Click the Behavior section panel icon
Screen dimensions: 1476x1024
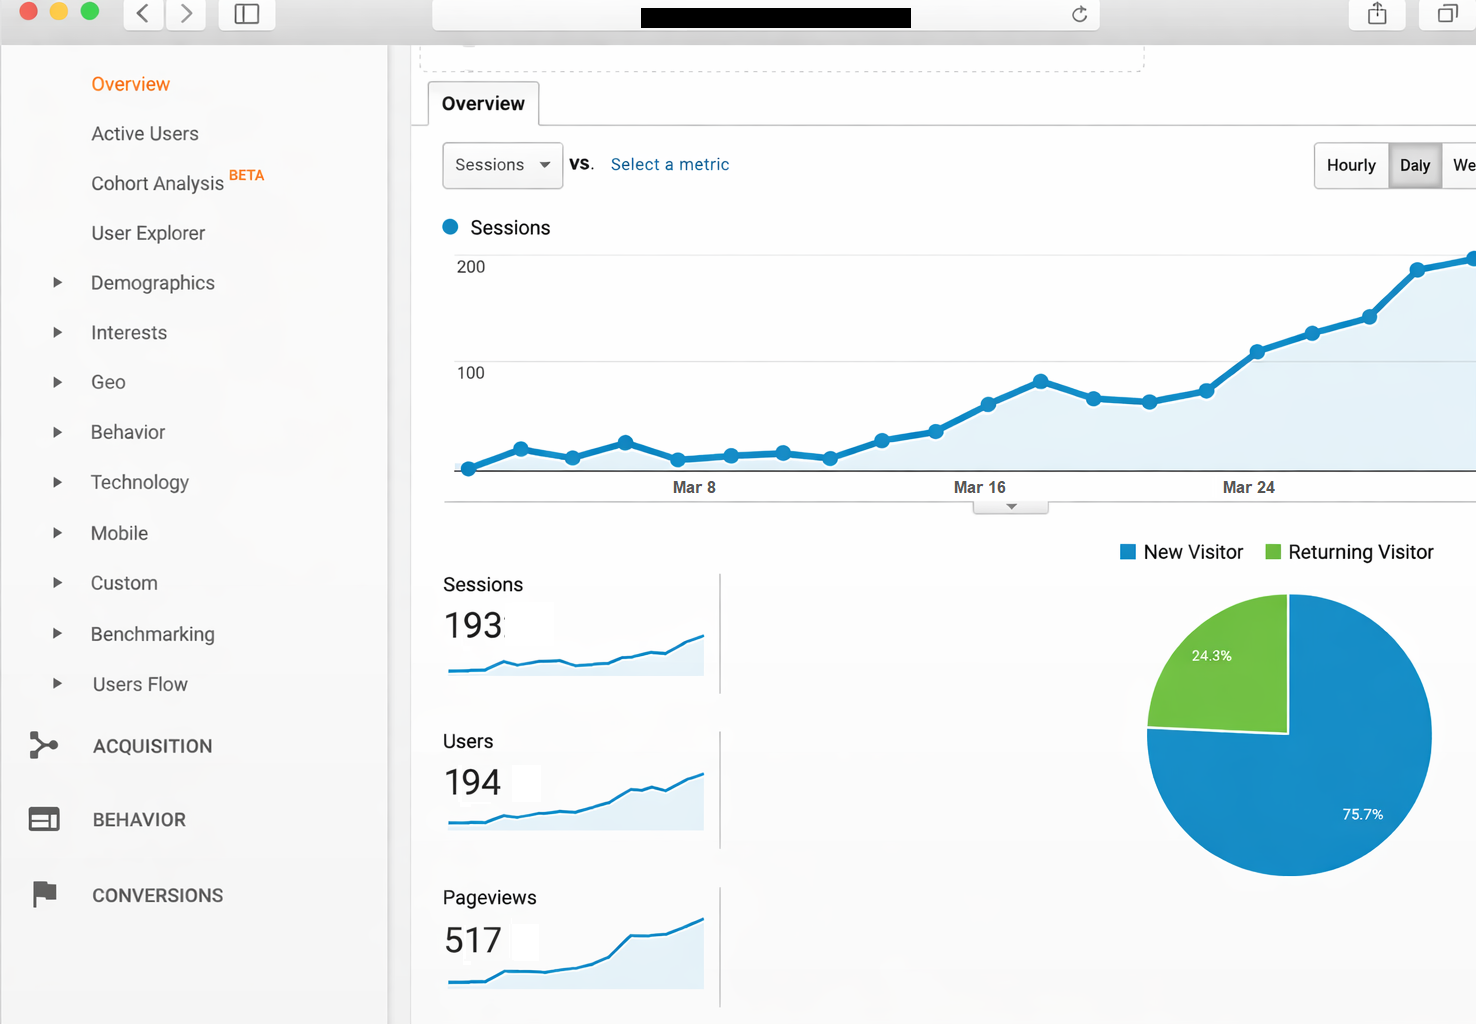coord(44,819)
